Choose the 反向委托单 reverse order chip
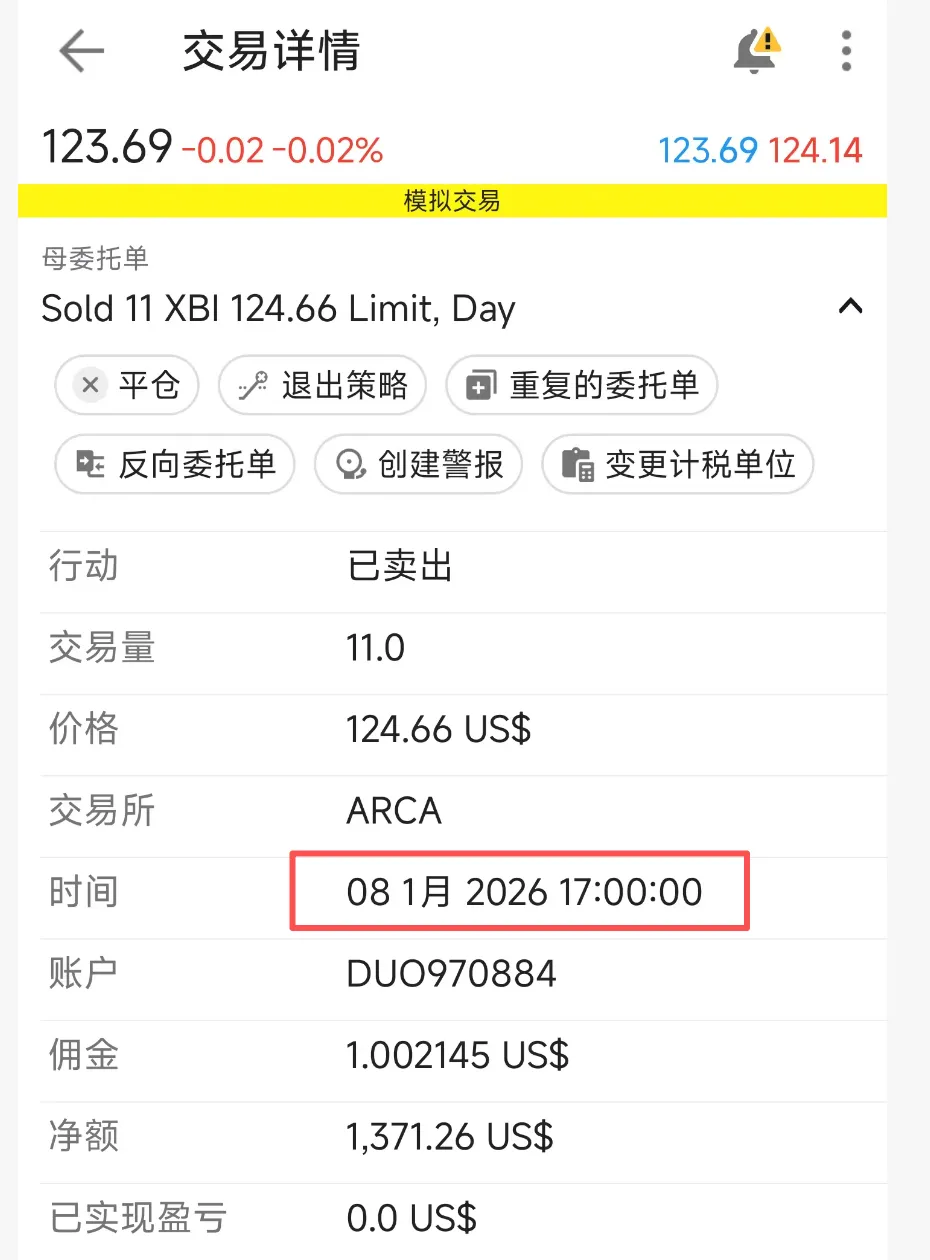The image size is (930, 1260). coord(175,464)
